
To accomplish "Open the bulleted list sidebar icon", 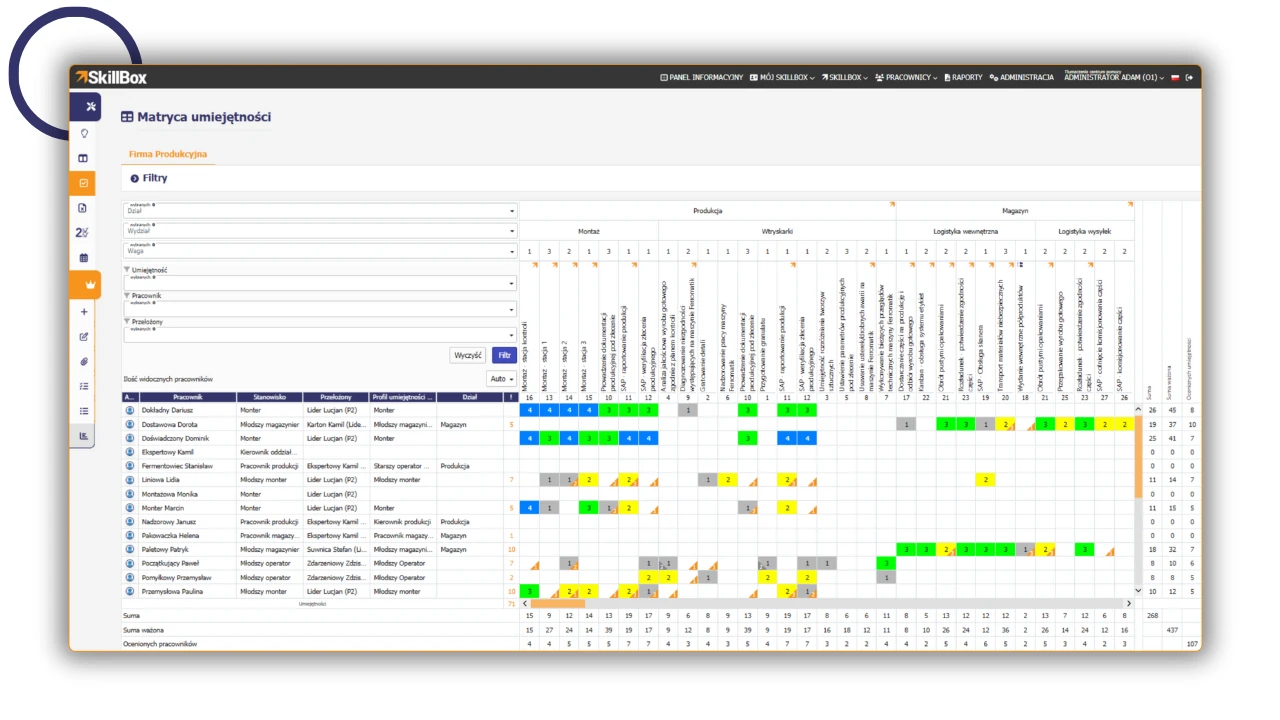I will pyautogui.click(x=84, y=411).
